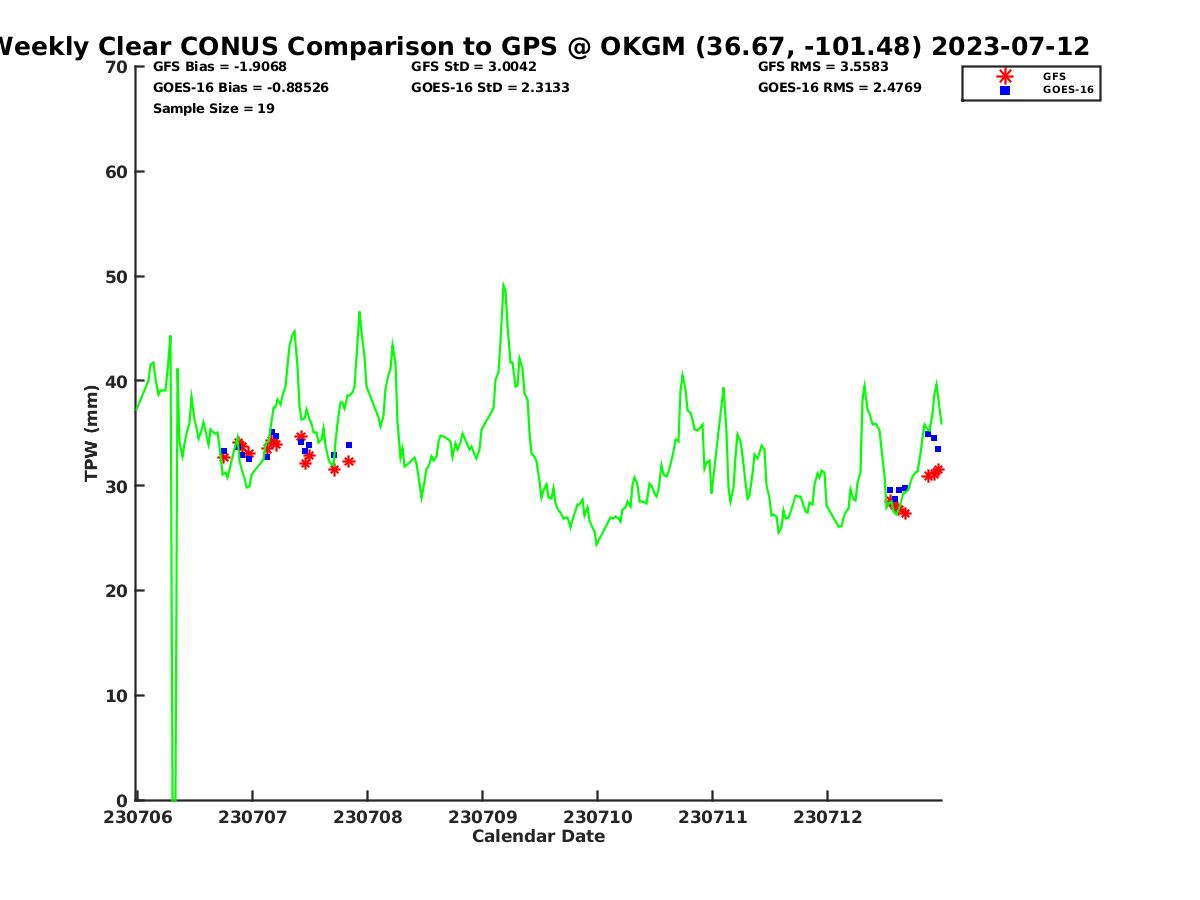Click the 60 y-axis tick label
1200x900 pixels.
(117, 172)
